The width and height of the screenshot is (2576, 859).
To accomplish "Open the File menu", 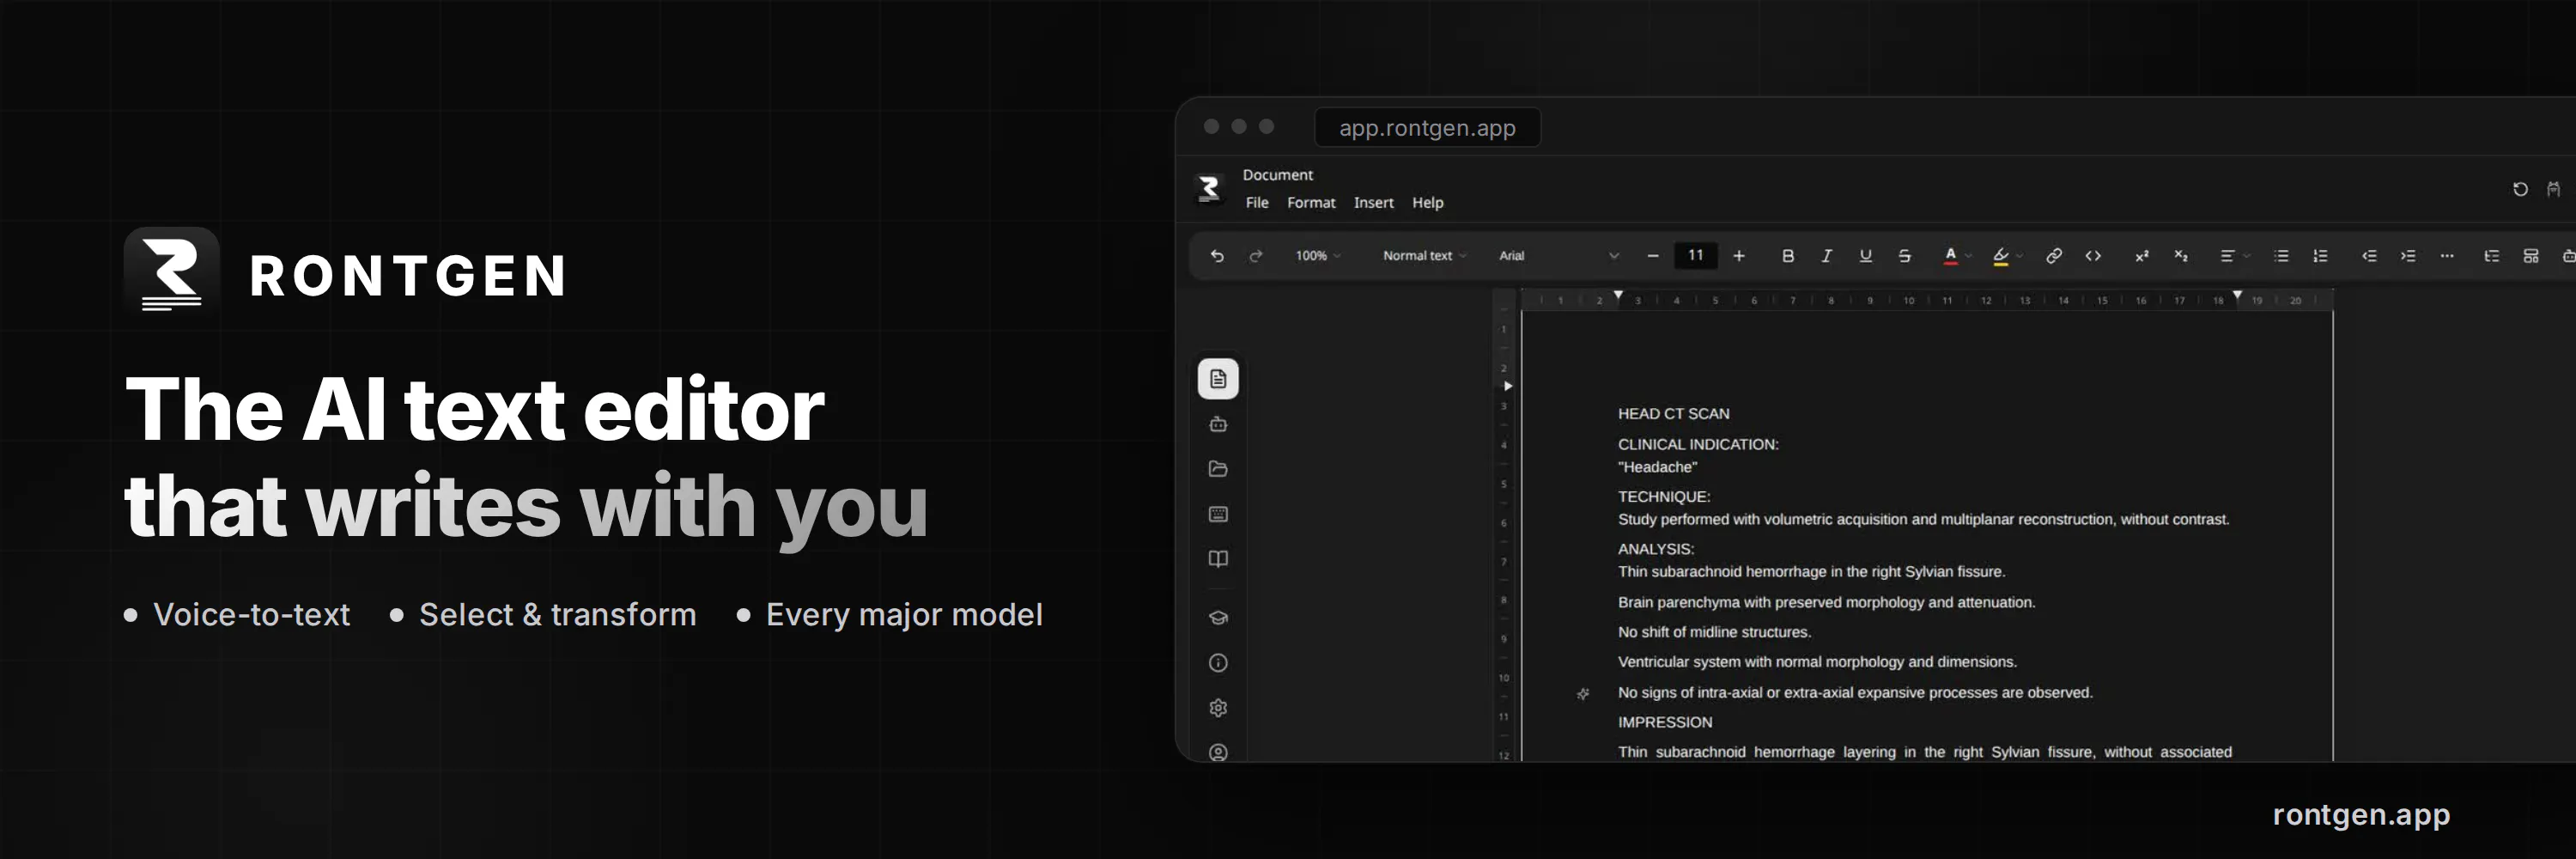I will pyautogui.click(x=1257, y=202).
